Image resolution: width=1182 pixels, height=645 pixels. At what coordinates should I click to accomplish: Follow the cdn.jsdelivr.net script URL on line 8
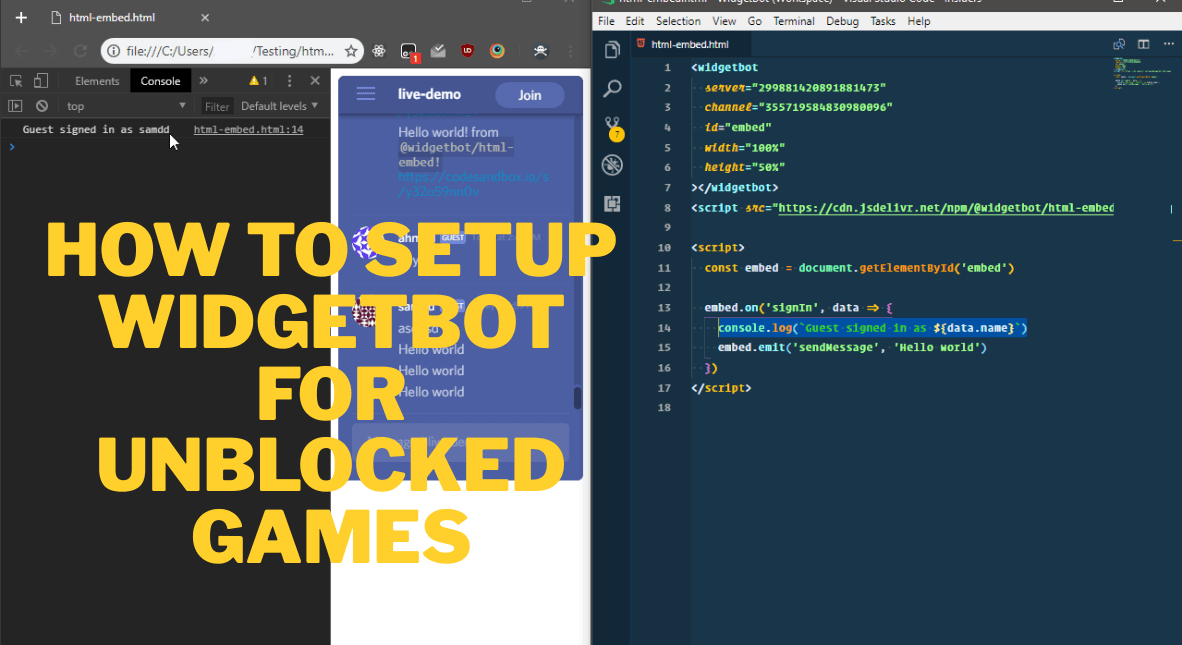(x=945, y=208)
